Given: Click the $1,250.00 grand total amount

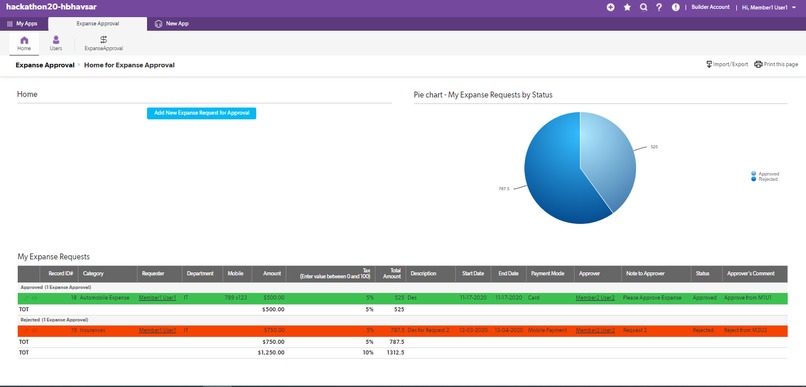Looking at the screenshot, I should pos(271,353).
